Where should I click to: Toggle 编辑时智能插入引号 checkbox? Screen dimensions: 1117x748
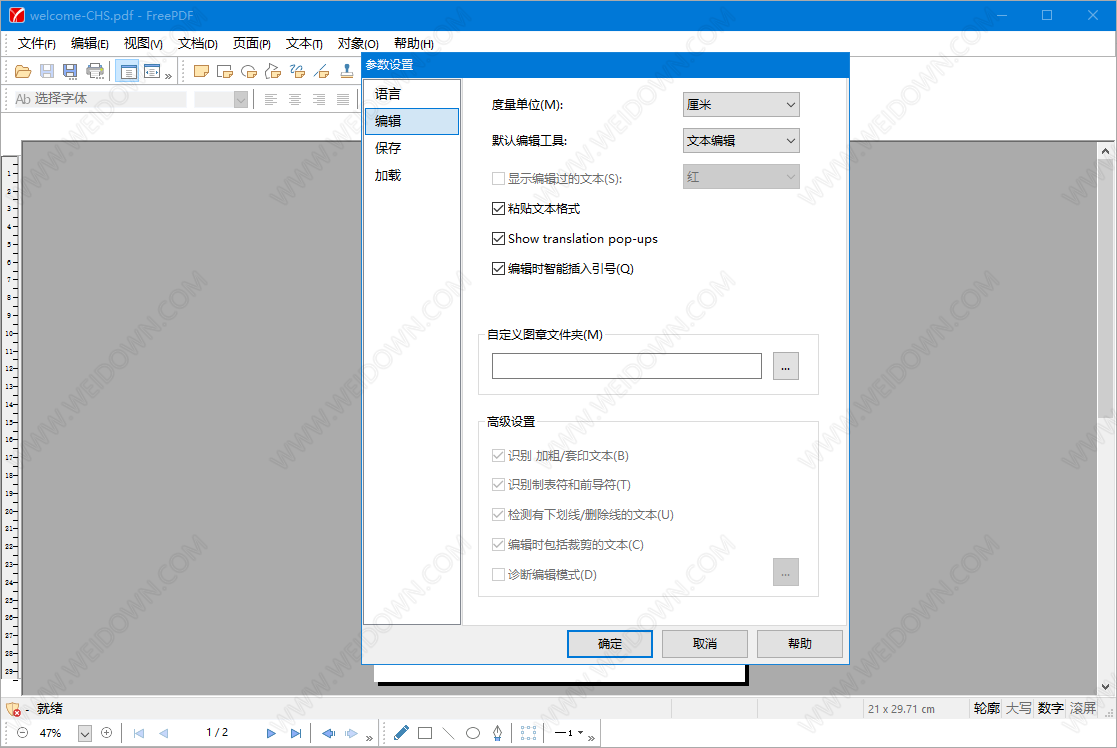coord(499,269)
